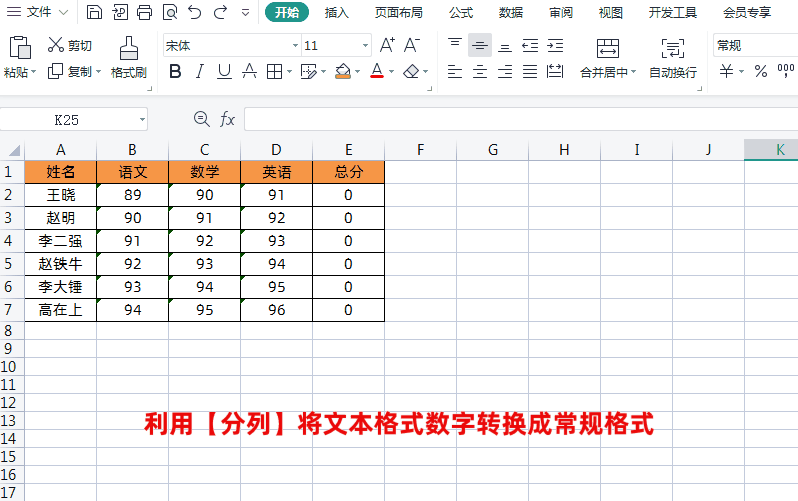Switch to the 数据 tab
This screenshot has height=501, width=798.
[511, 12]
